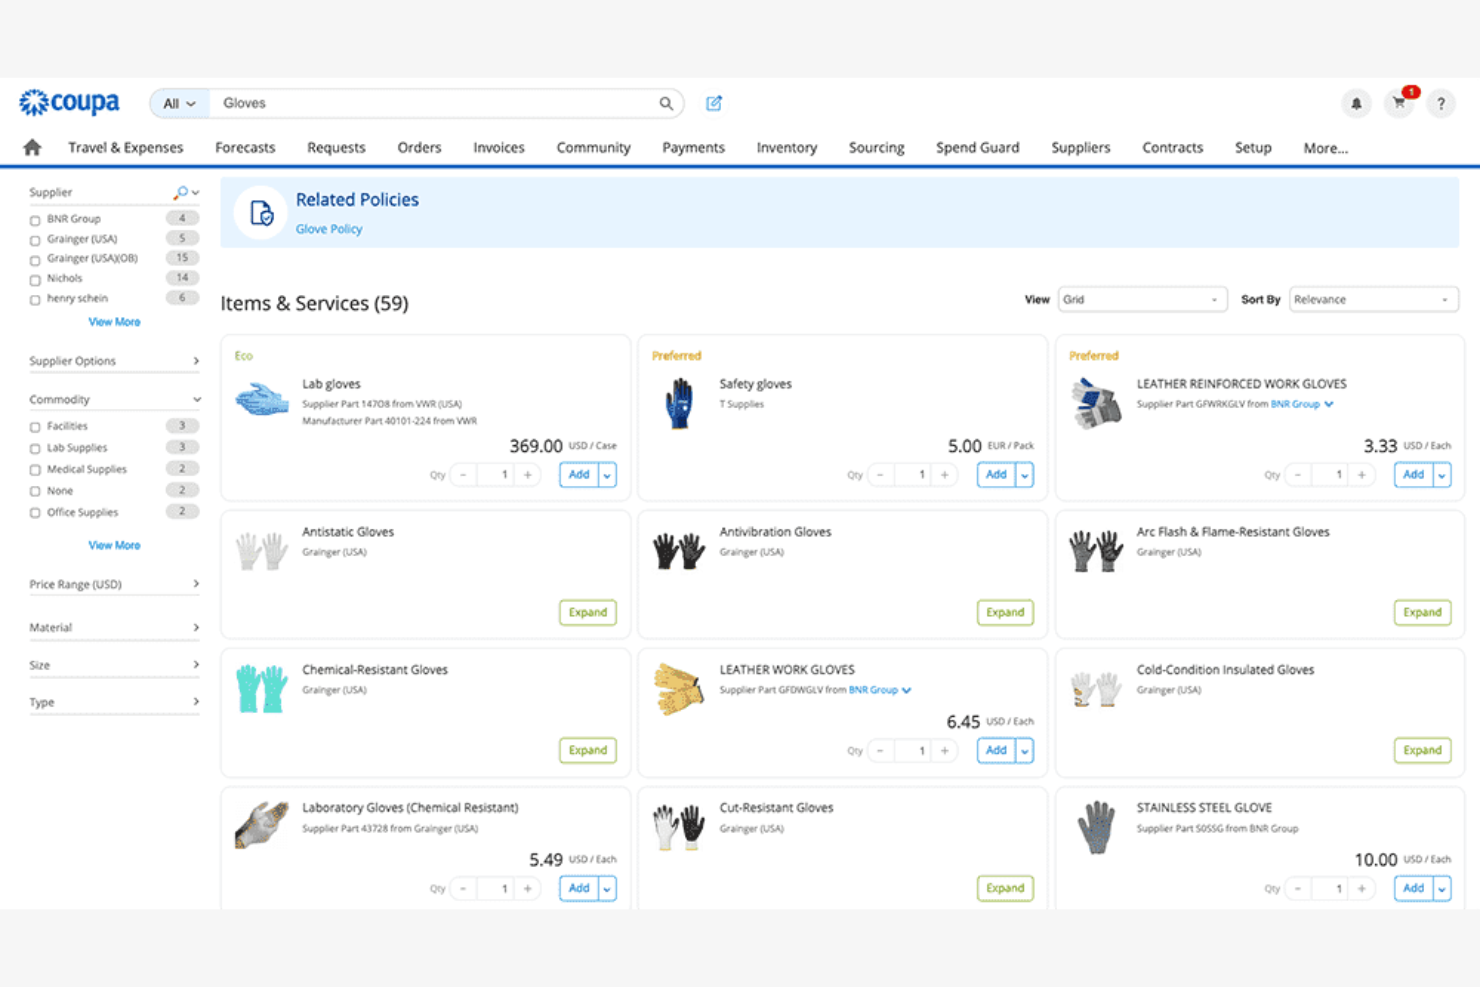Image resolution: width=1480 pixels, height=987 pixels.
Task: Open the Spend Guard menu
Action: (x=978, y=147)
